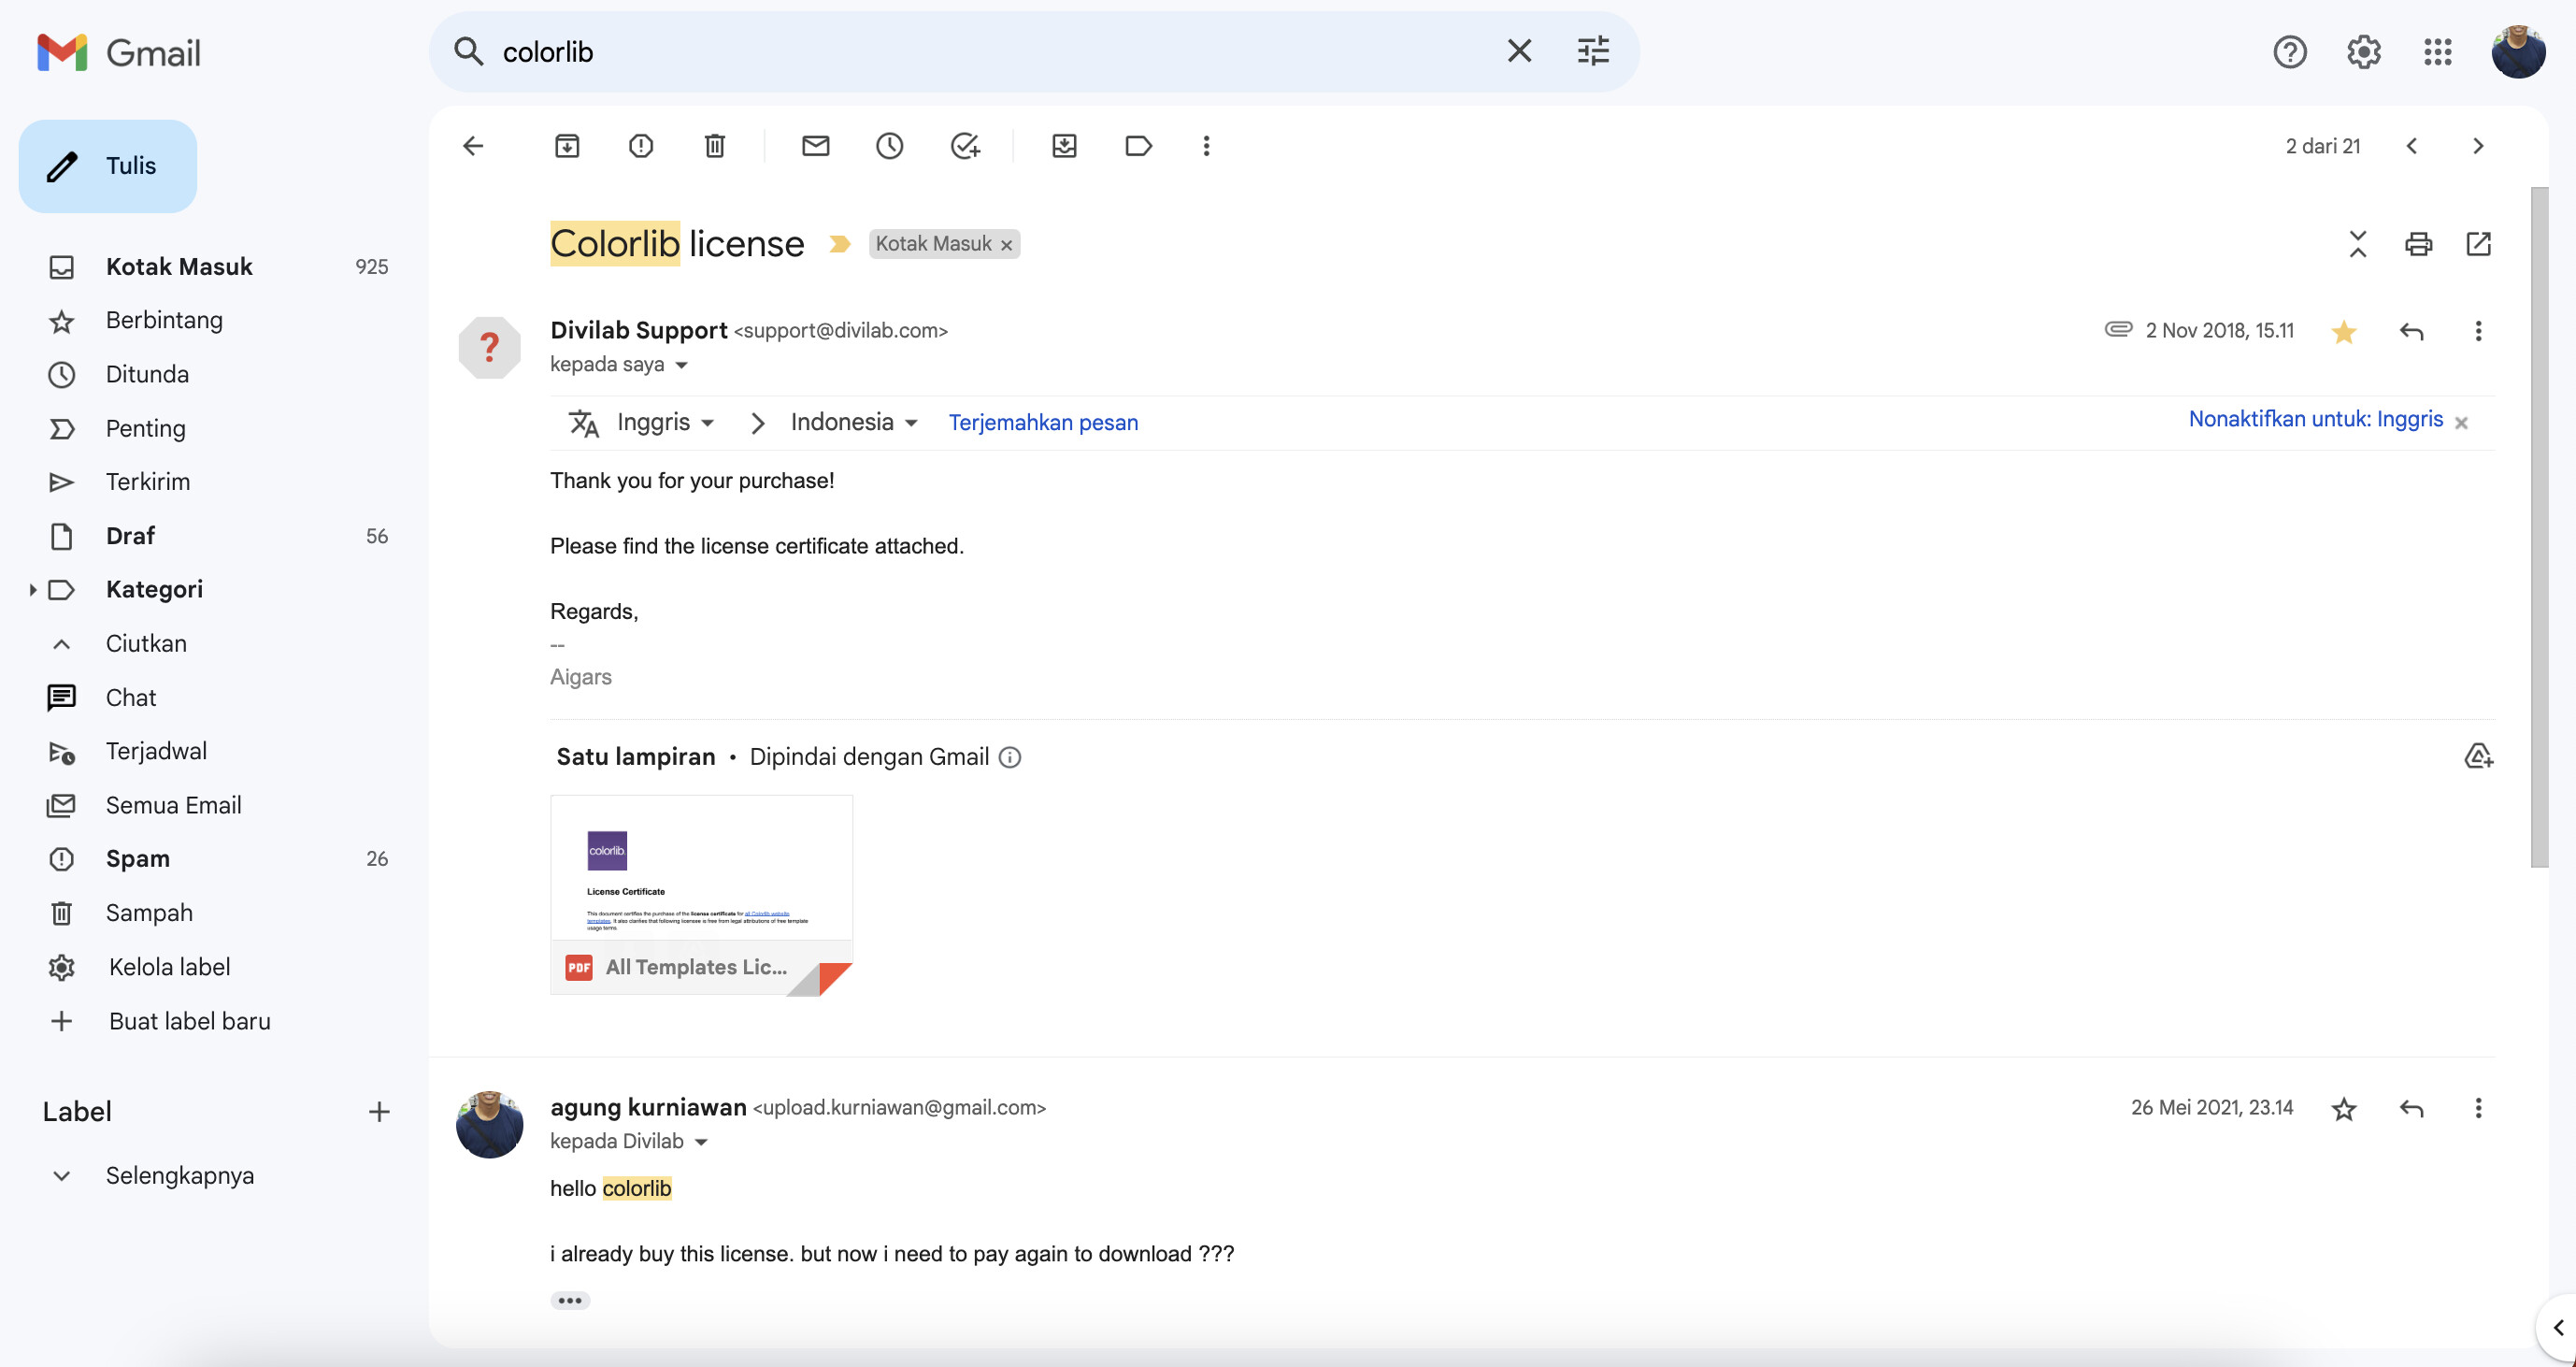The image size is (2576, 1367).
Task: Open Gmail settings gear
Action: [x=2364, y=52]
